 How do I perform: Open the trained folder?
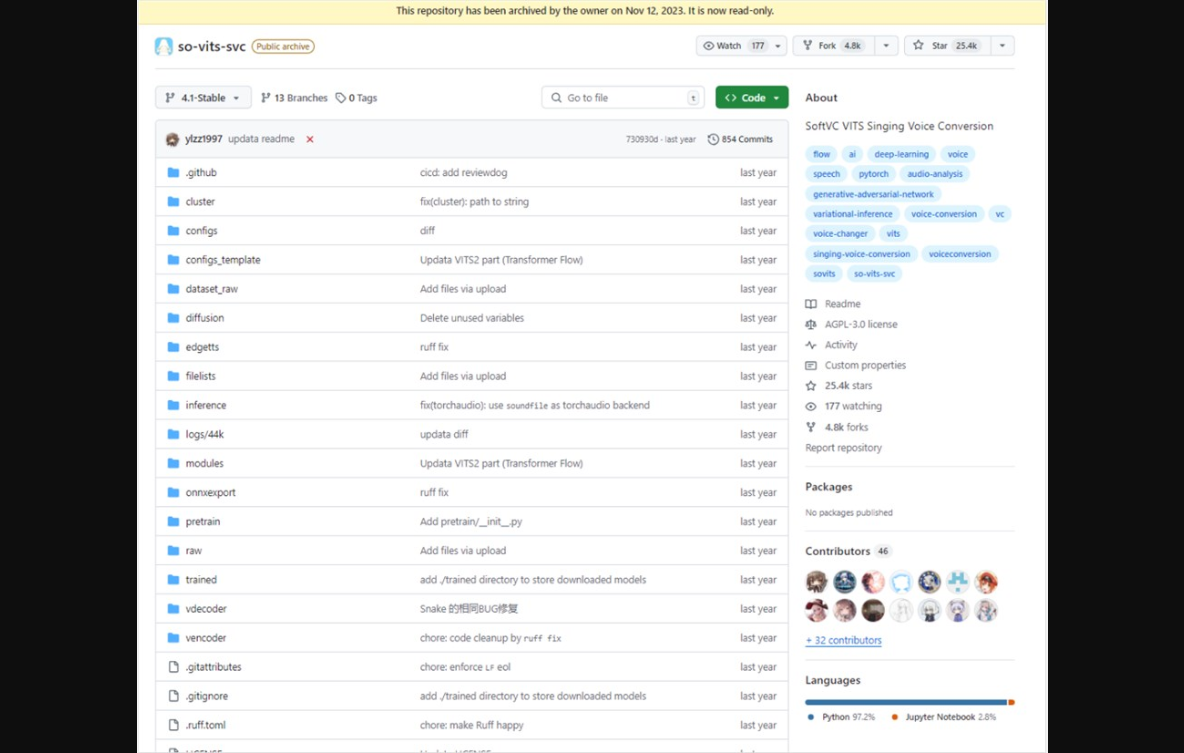201,579
